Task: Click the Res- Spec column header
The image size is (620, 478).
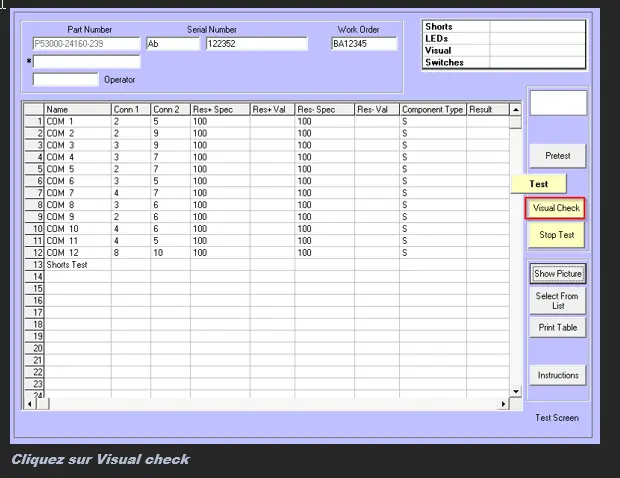Action: [325, 110]
